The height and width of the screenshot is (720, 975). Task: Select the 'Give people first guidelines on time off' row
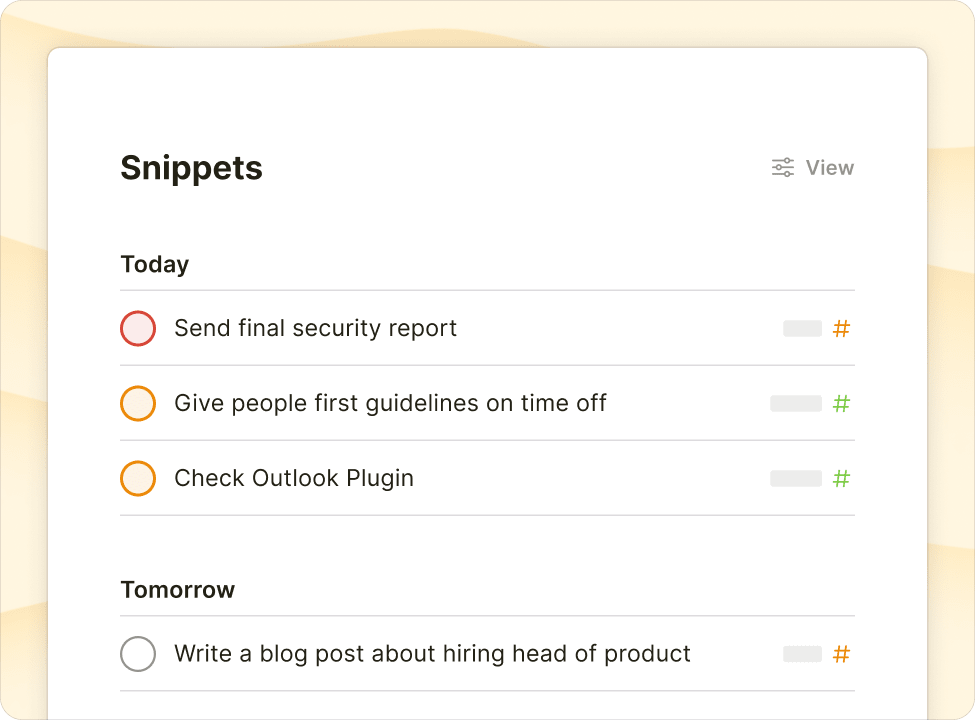click(x=390, y=403)
